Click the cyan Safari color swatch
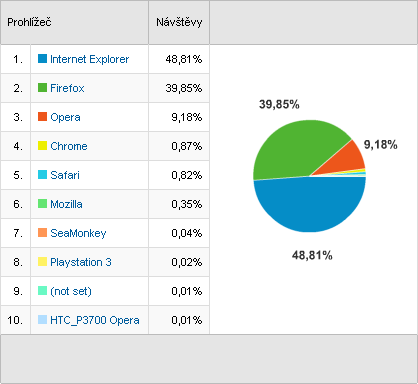Image resolution: width=418 pixels, height=384 pixels. pyautogui.click(x=42, y=175)
